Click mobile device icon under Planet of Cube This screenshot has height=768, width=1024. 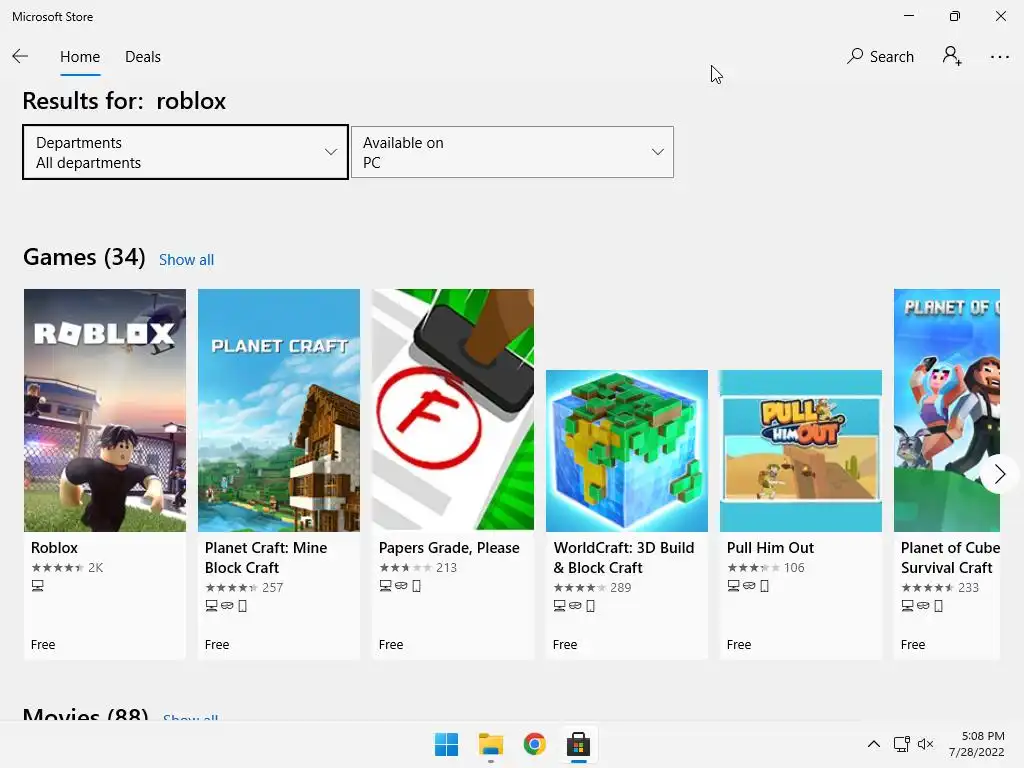click(x=938, y=606)
